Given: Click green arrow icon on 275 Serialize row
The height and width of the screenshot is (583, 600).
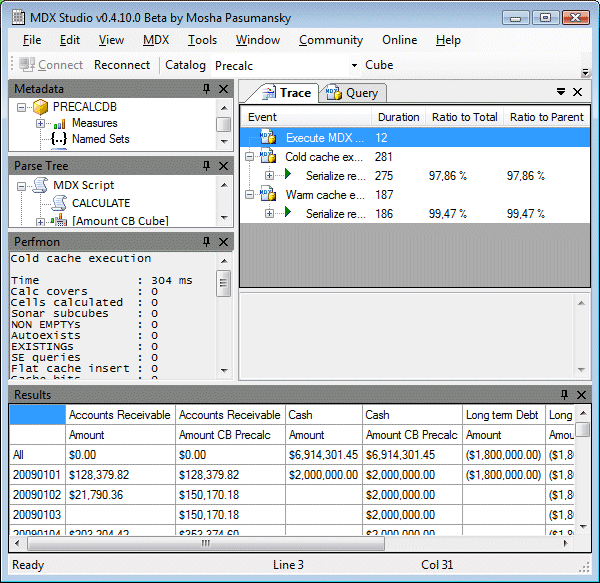Looking at the screenshot, I should tap(288, 174).
